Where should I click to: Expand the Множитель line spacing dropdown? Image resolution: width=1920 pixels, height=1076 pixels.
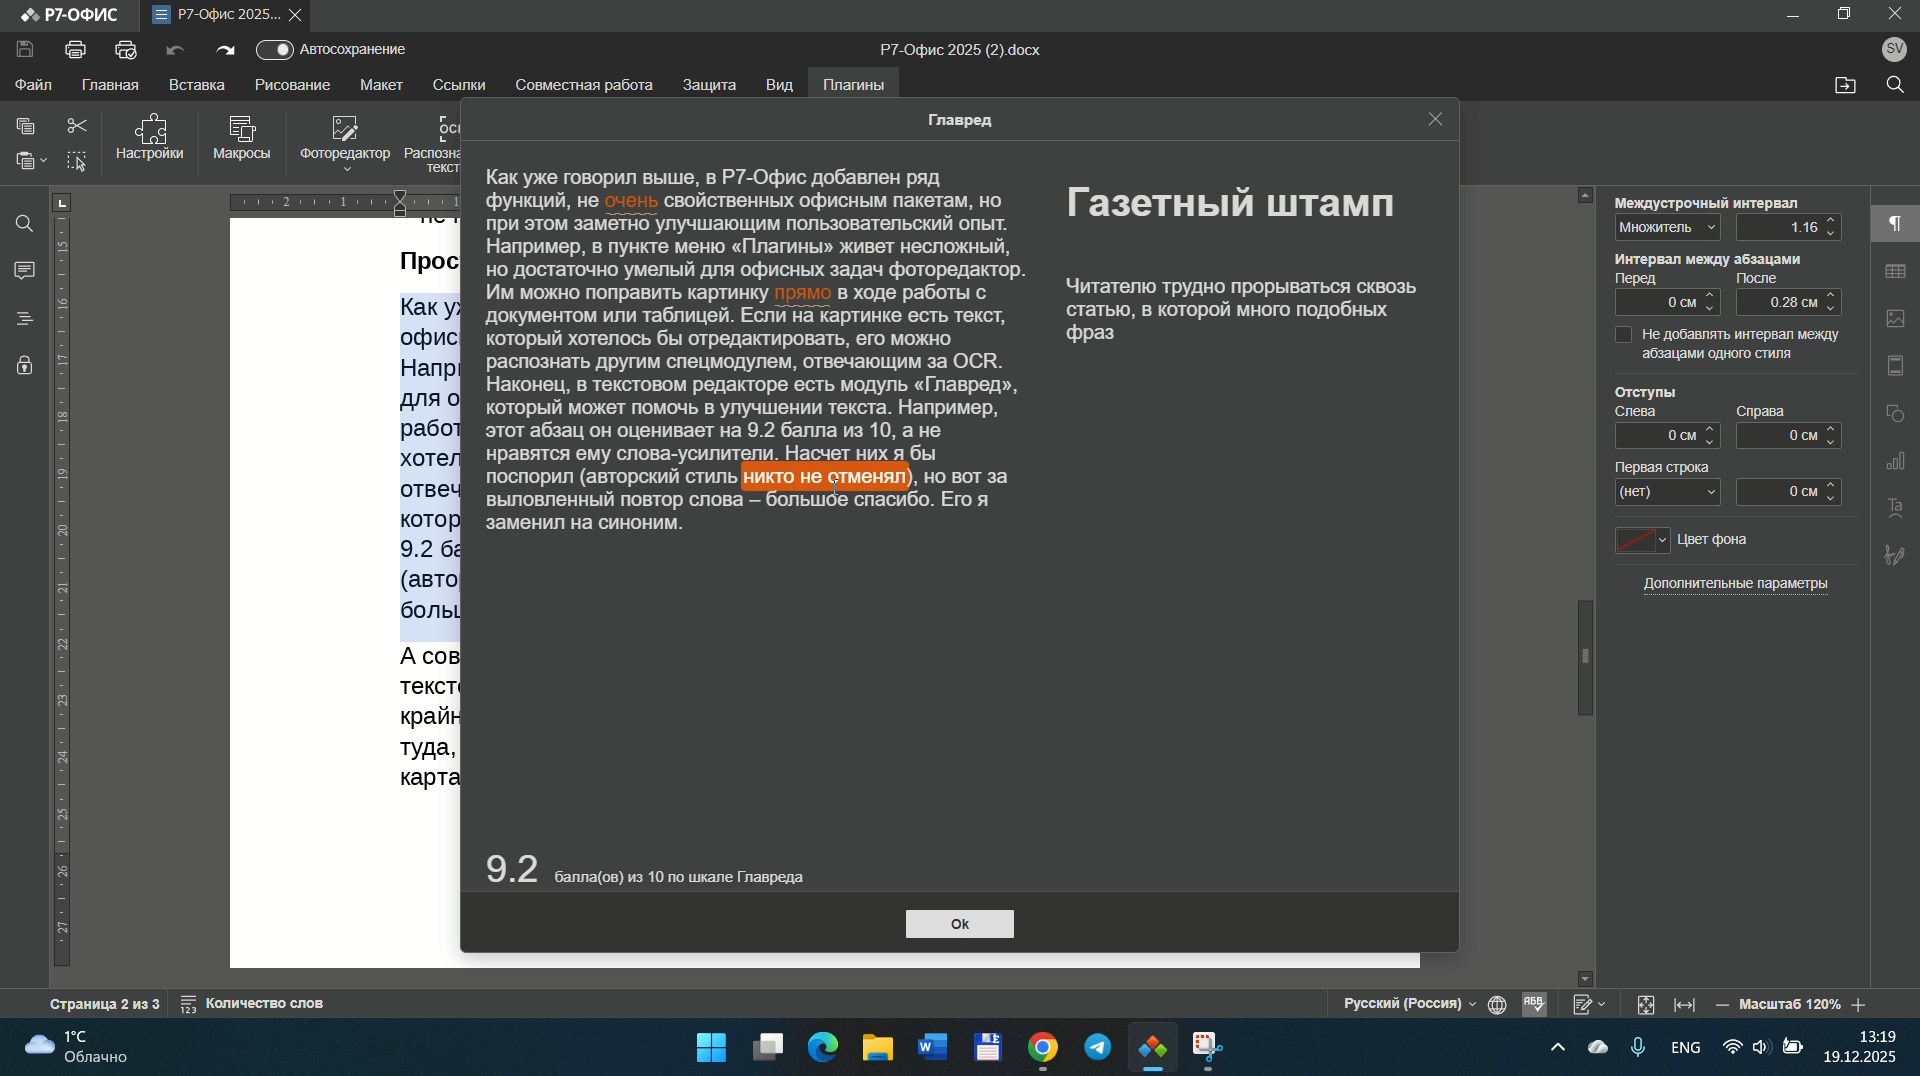click(1668, 228)
